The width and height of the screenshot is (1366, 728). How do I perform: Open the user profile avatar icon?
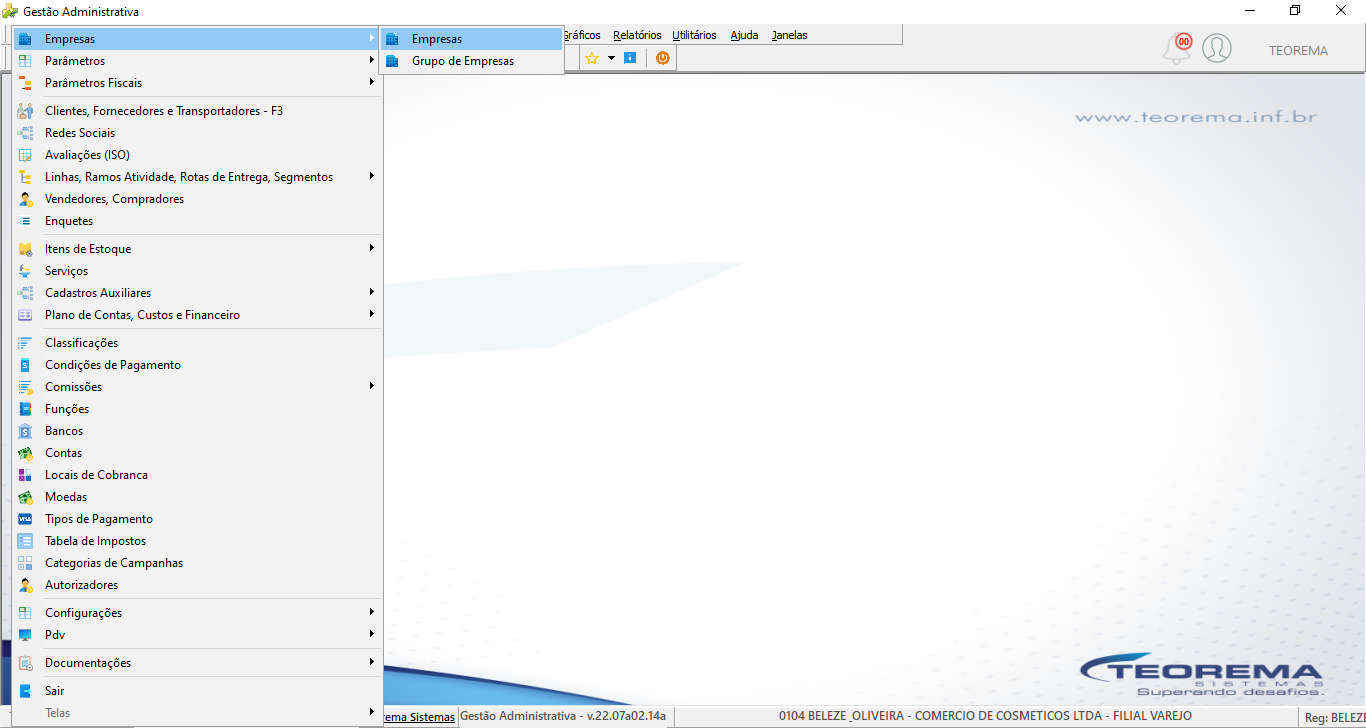coord(1217,48)
